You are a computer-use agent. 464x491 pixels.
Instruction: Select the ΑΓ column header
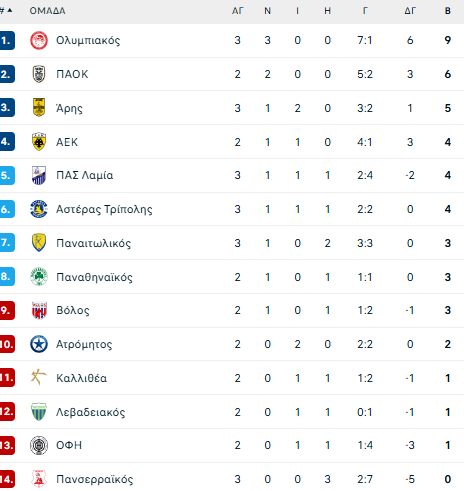tap(238, 11)
